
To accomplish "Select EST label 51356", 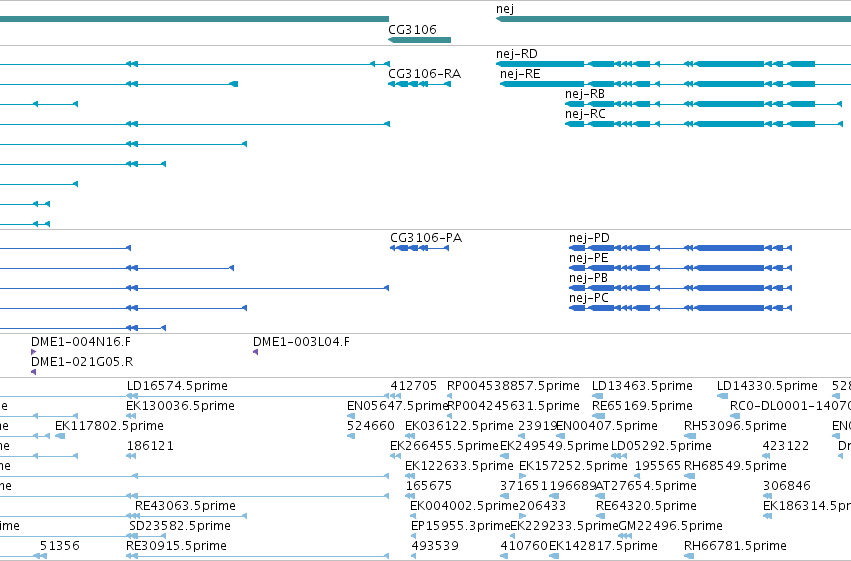I will 60,546.
